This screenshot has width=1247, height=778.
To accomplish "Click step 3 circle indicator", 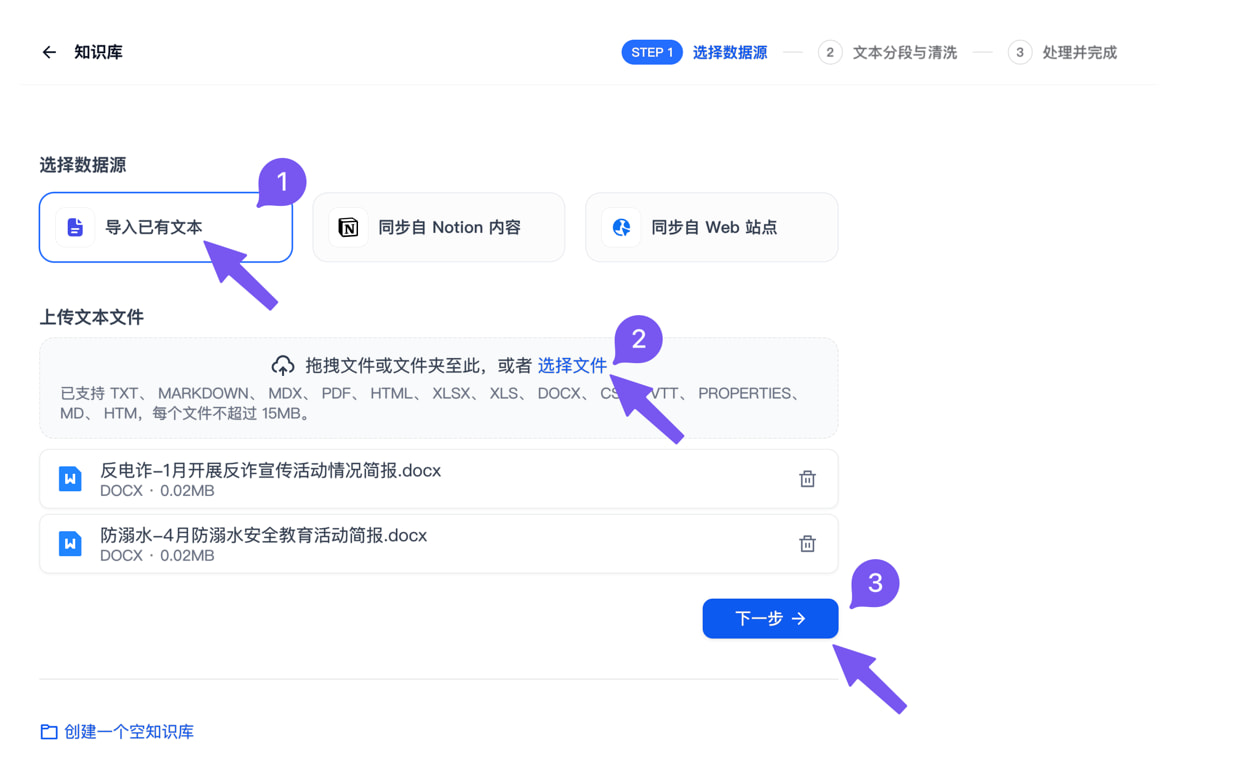I will coord(1019,52).
